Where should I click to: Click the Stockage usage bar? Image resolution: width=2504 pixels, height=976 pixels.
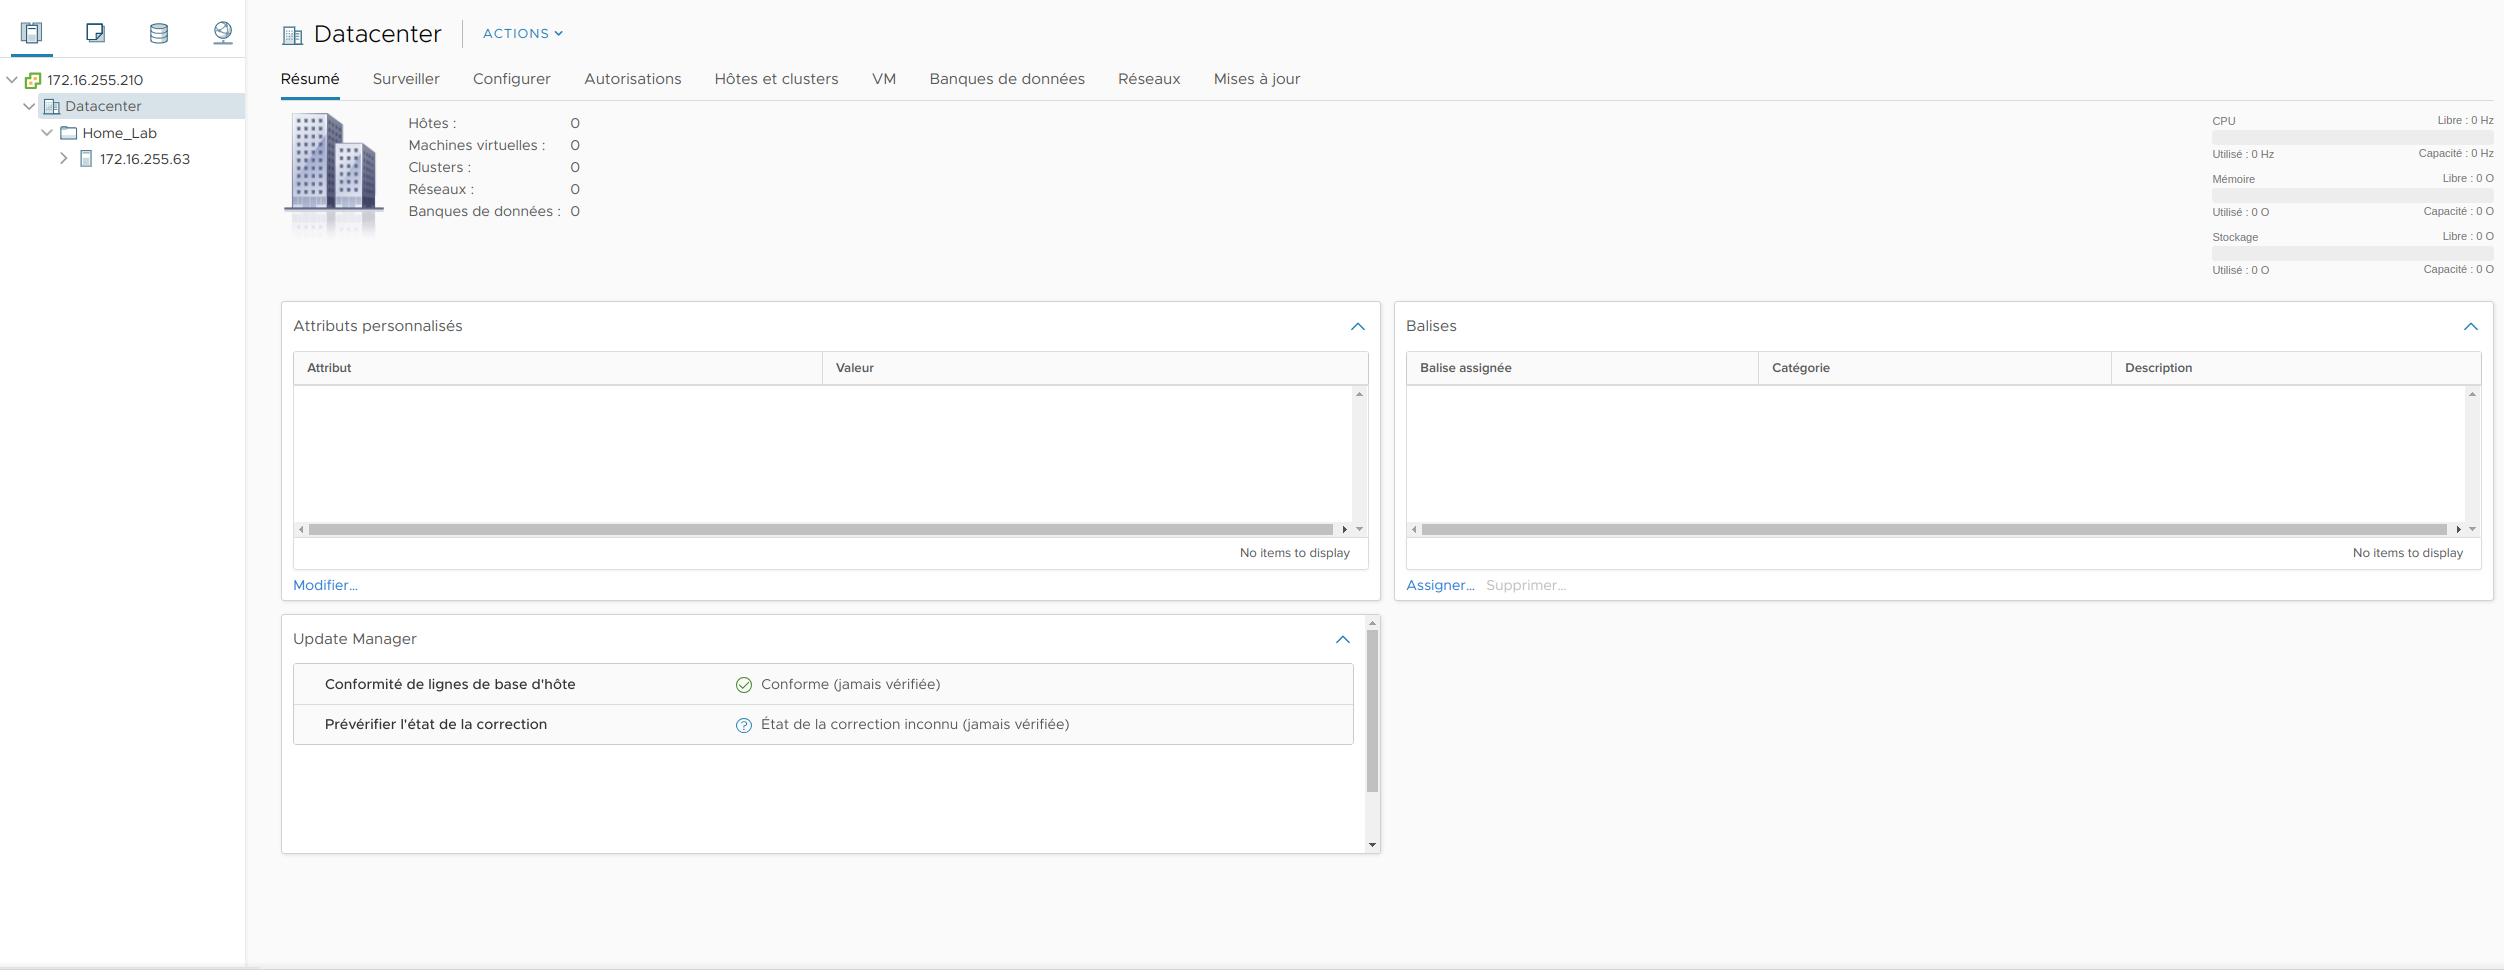pyautogui.click(x=2352, y=254)
